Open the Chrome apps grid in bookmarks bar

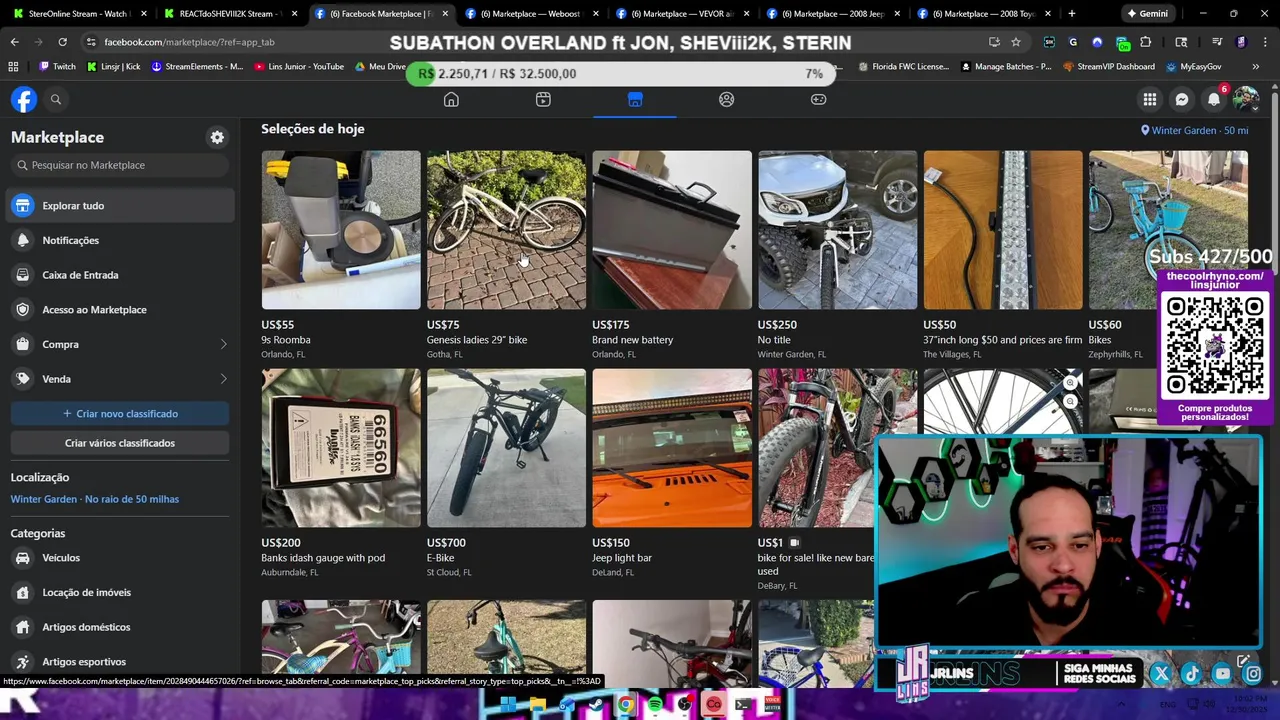[13, 67]
